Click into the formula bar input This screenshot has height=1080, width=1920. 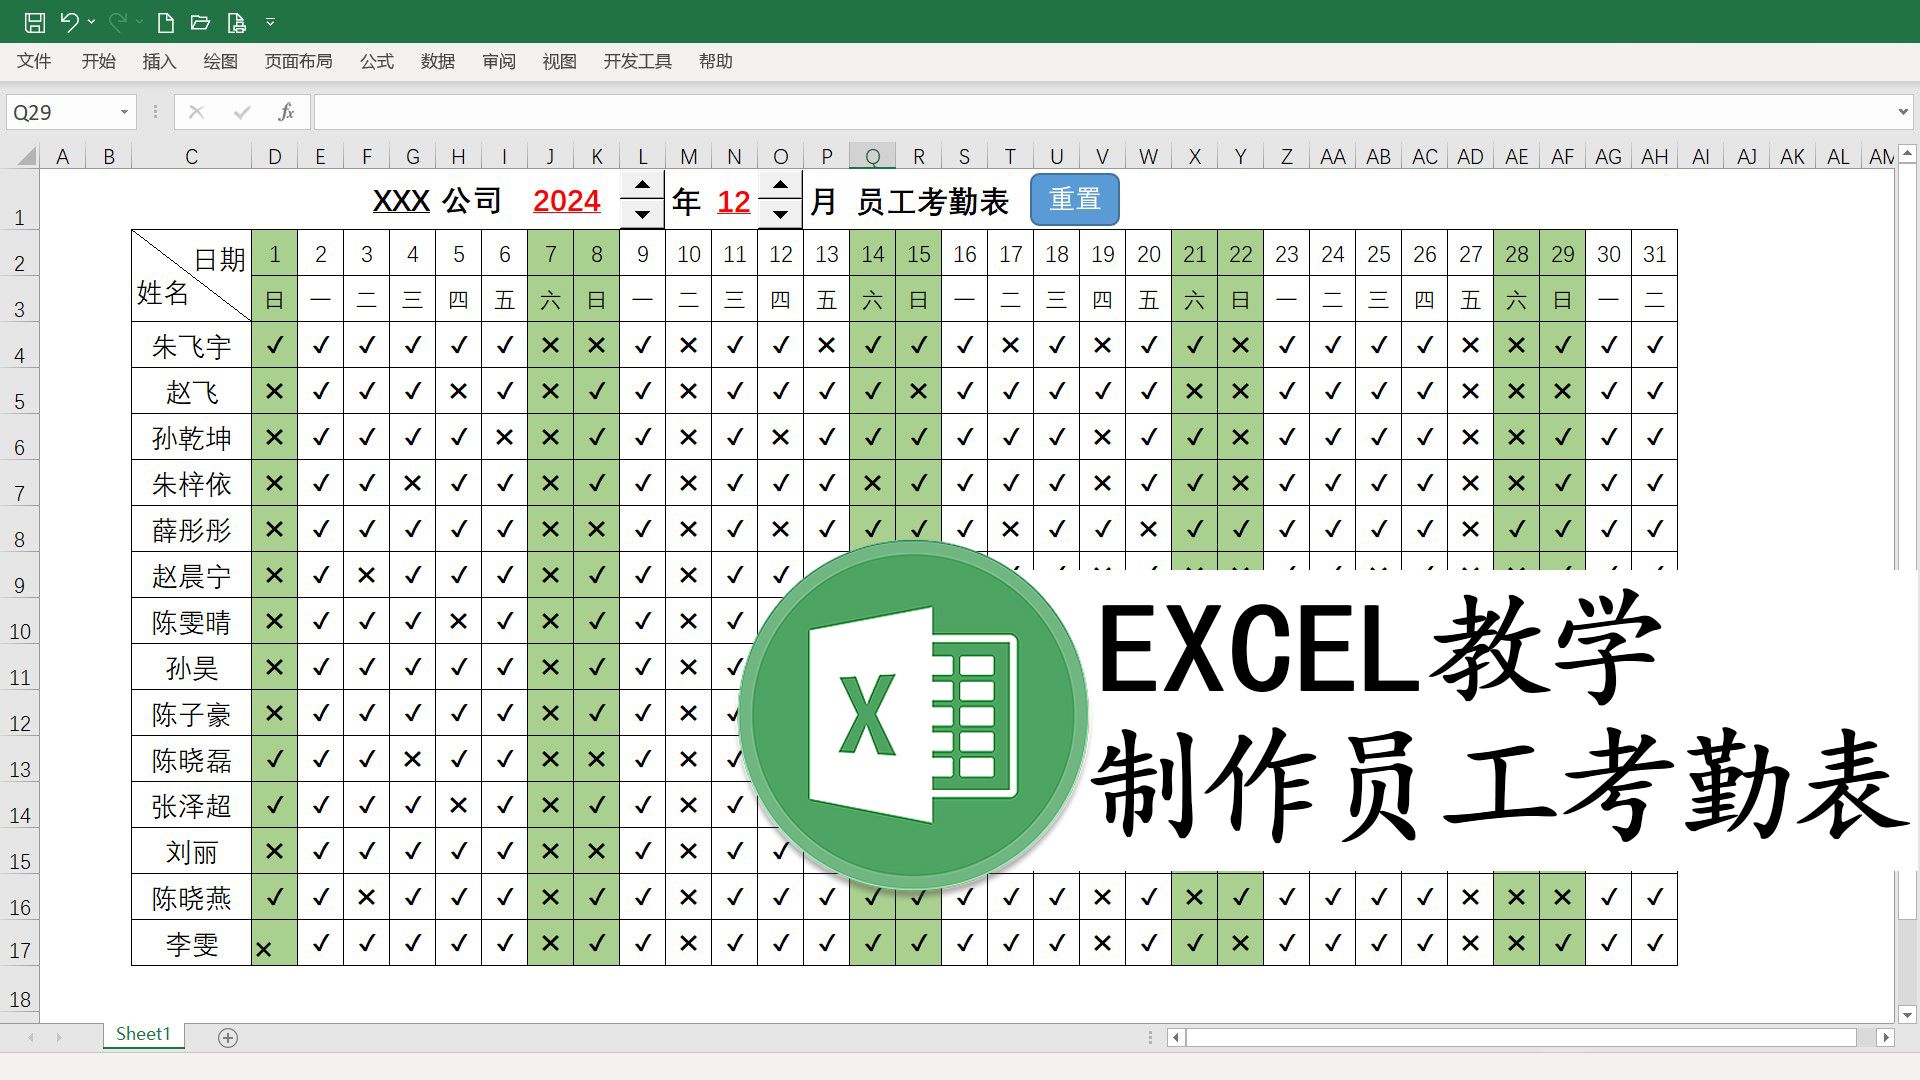(x=1104, y=112)
